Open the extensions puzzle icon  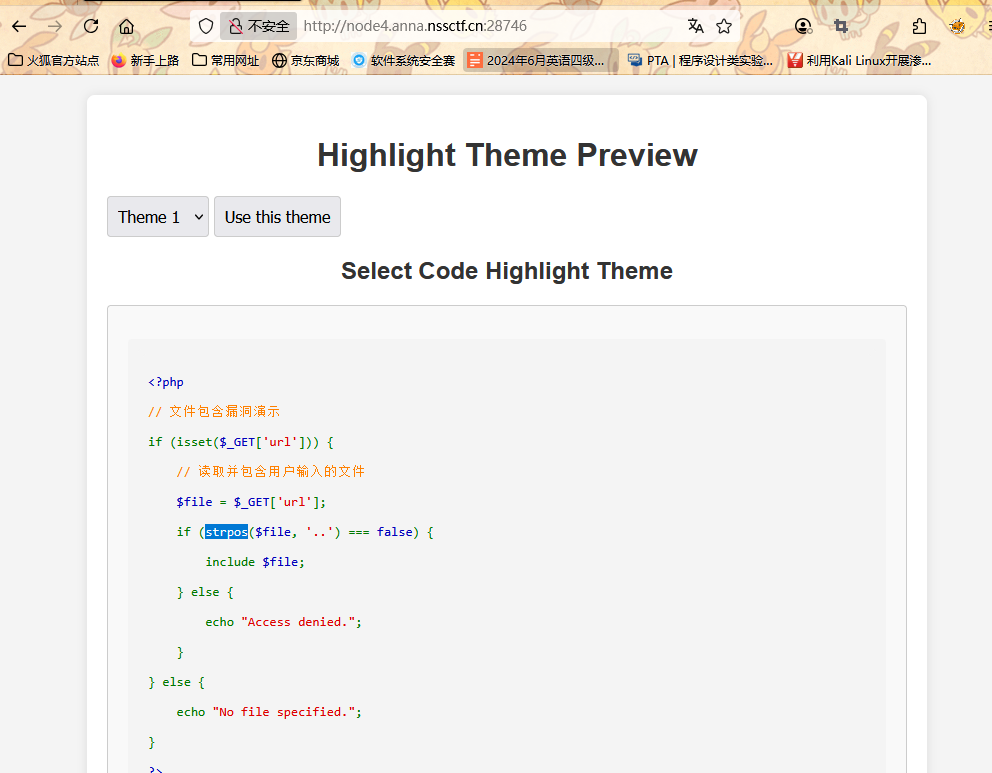[919, 26]
